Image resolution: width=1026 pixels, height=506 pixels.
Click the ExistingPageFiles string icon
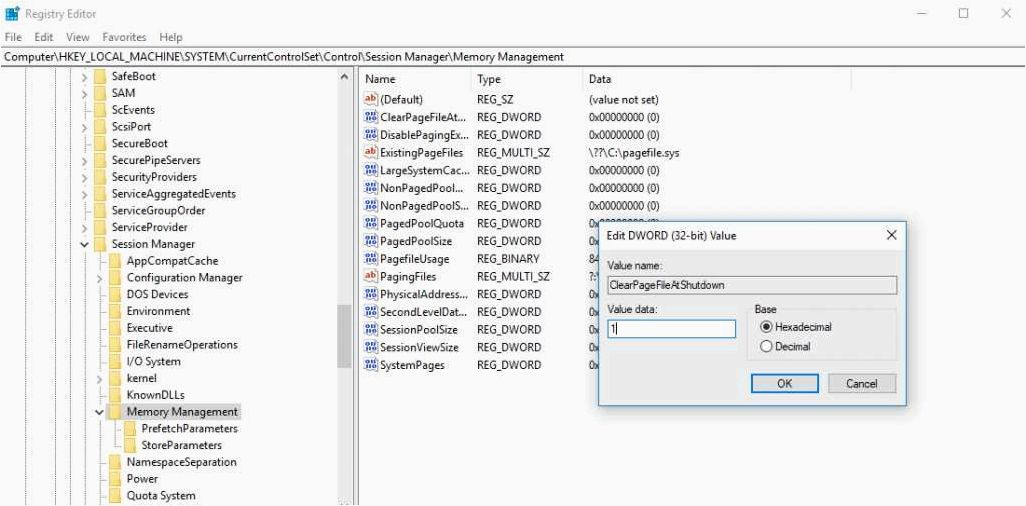point(371,153)
